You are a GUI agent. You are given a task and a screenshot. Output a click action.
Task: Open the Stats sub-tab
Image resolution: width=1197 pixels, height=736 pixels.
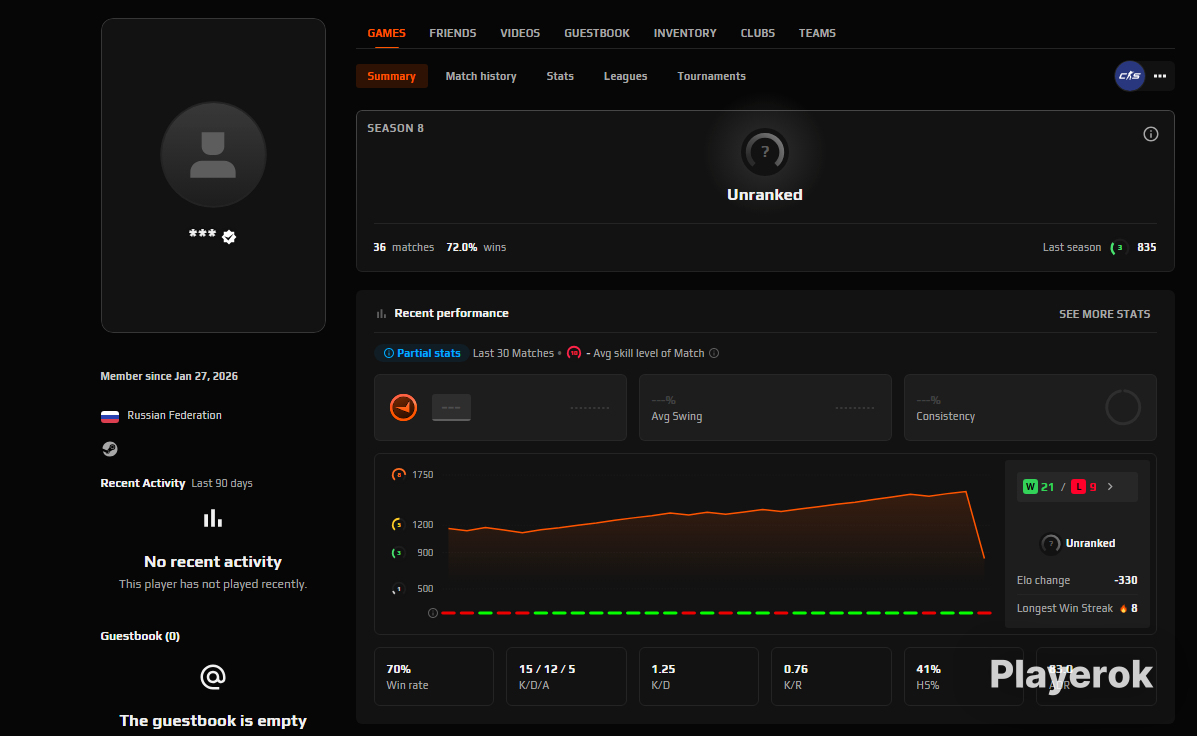click(560, 76)
